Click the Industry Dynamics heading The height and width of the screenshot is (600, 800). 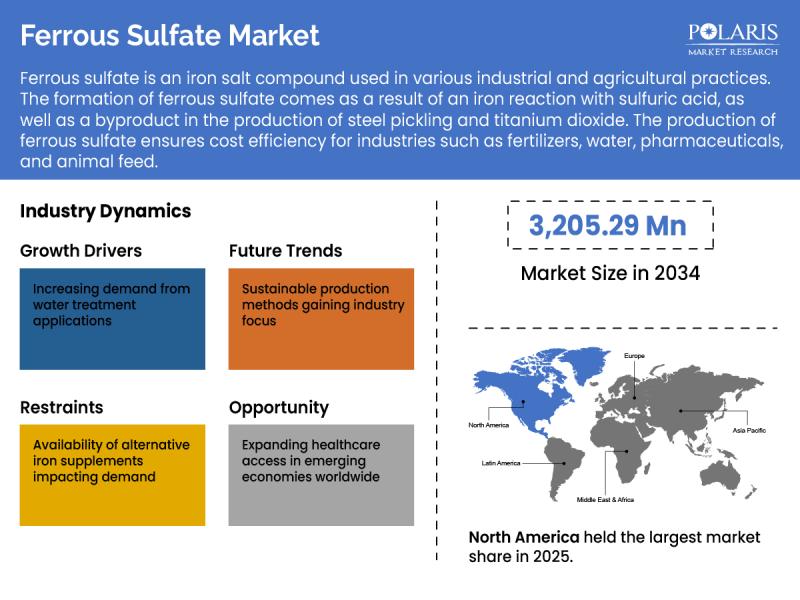[x=105, y=211]
